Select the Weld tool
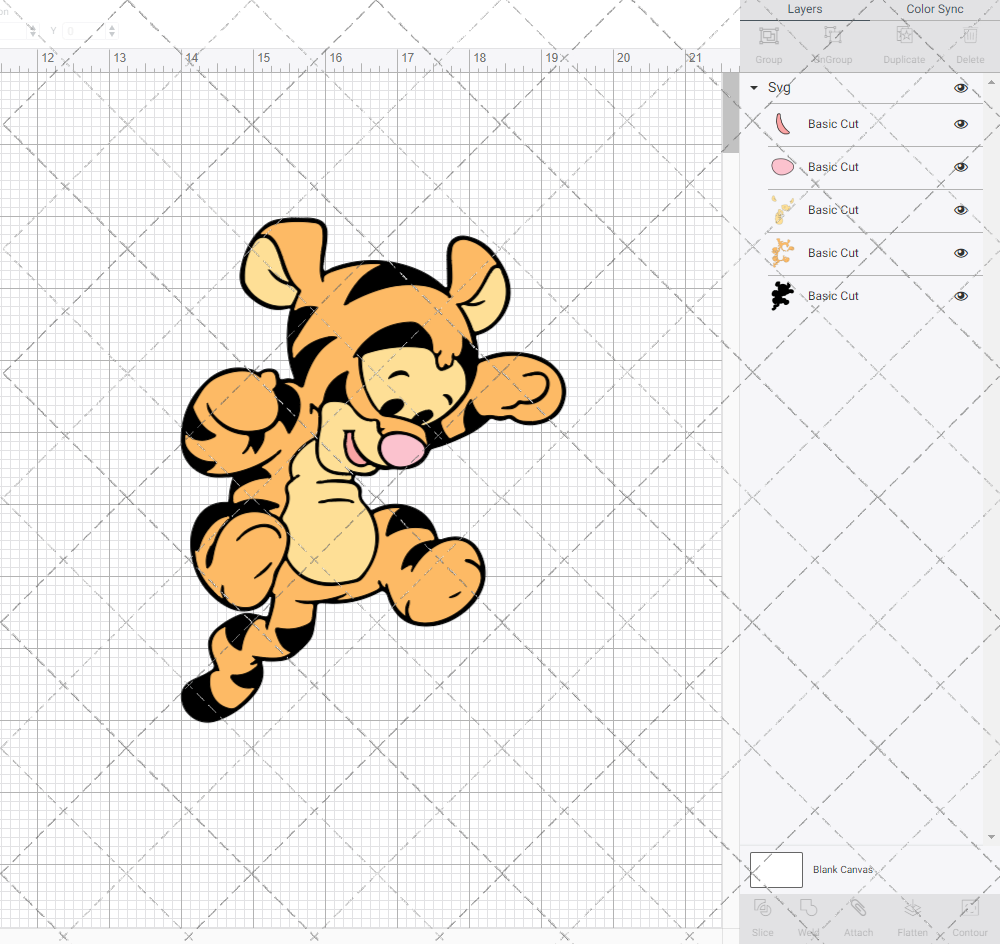Viewport: 1000px width, 944px height. pyautogui.click(x=808, y=908)
